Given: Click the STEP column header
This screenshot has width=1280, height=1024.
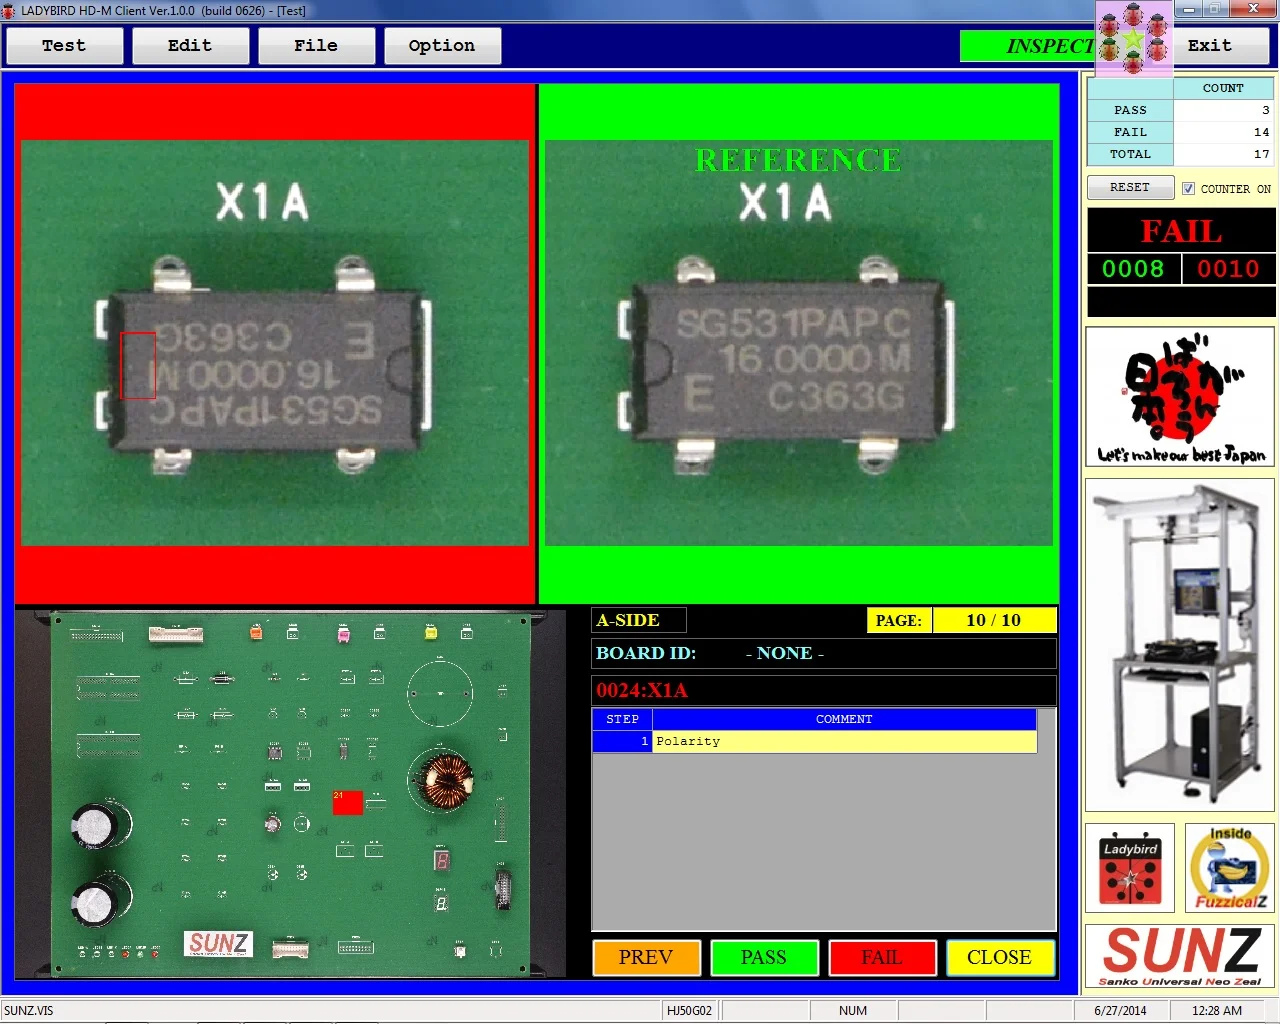Looking at the screenshot, I should coord(622,719).
